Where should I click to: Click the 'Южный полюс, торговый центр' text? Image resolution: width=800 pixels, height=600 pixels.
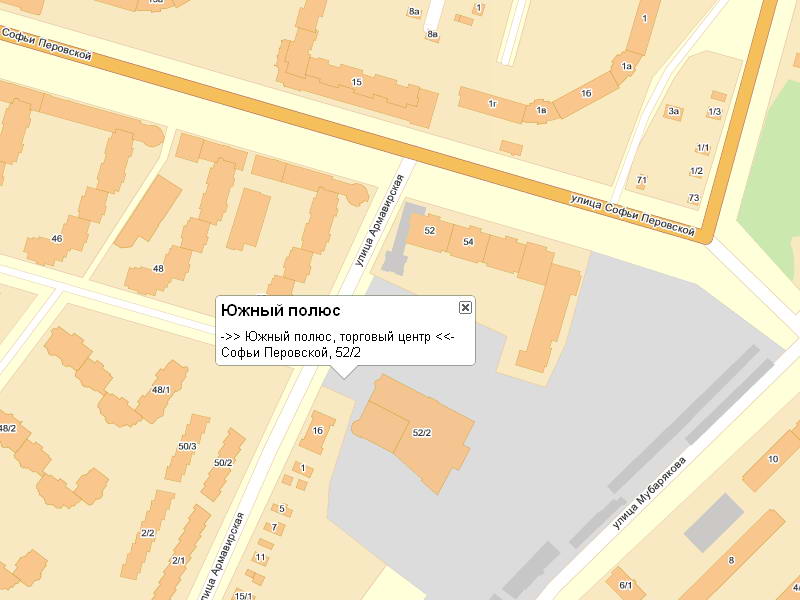coord(338,337)
